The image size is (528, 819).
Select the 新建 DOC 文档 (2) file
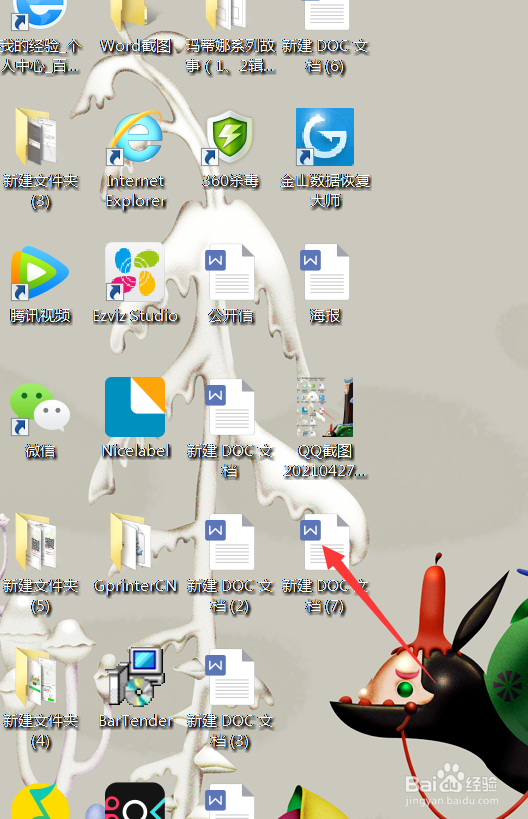(230, 542)
